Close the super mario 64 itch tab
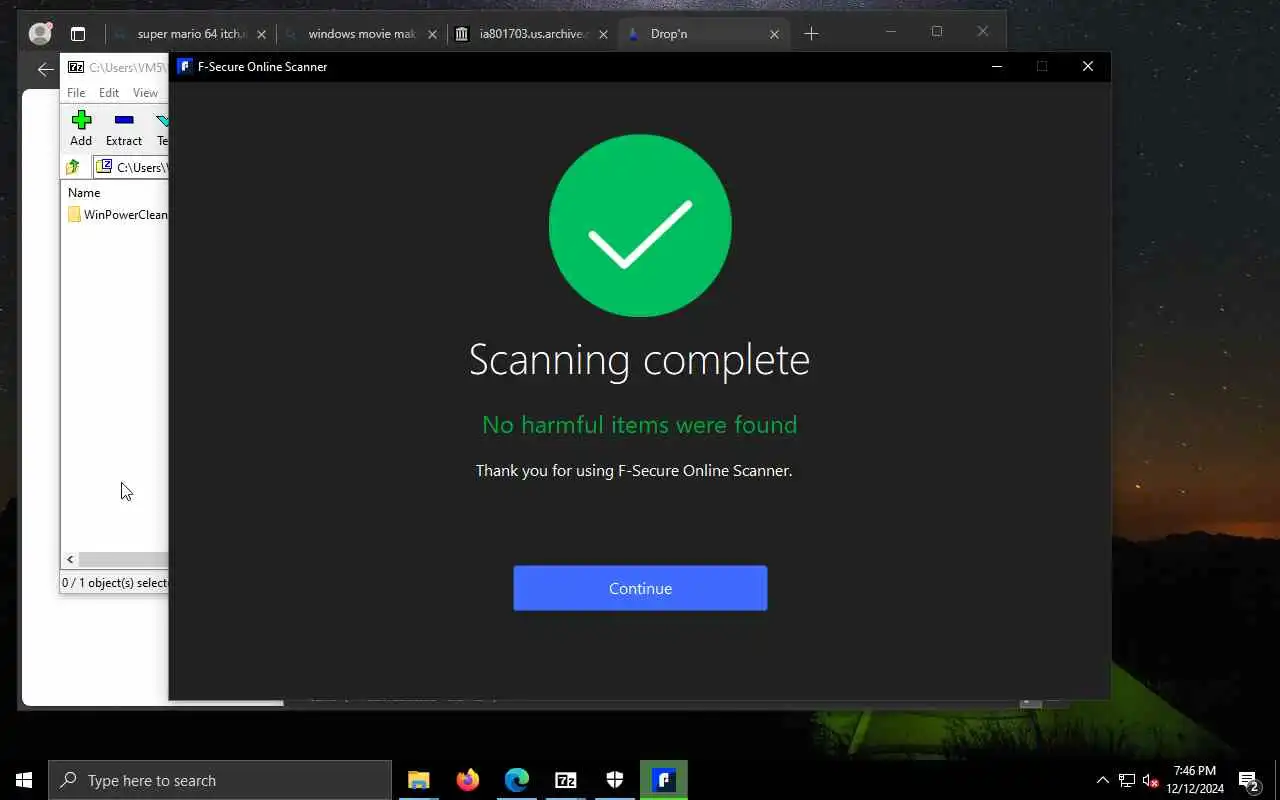This screenshot has height=800, width=1280. (x=261, y=34)
